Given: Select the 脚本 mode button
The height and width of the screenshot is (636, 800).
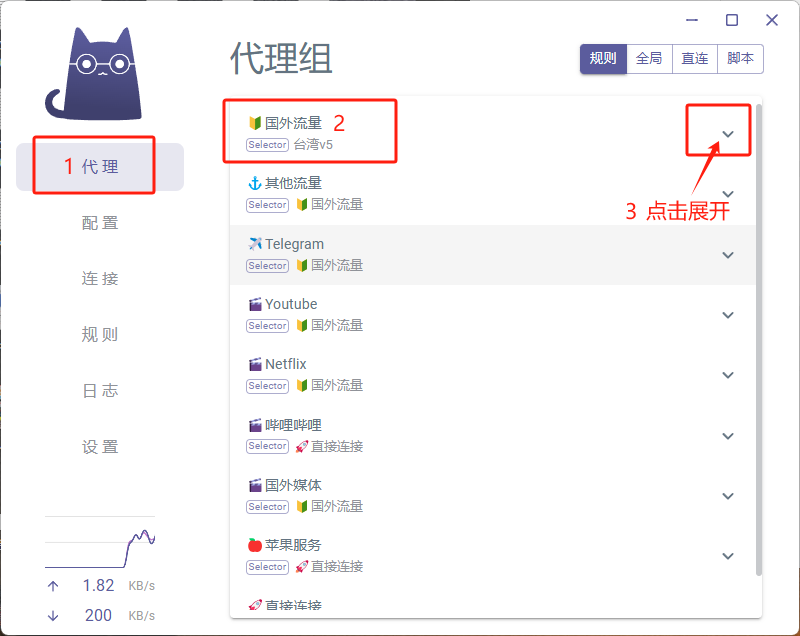Looking at the screenshot, I should pos(741,59).
